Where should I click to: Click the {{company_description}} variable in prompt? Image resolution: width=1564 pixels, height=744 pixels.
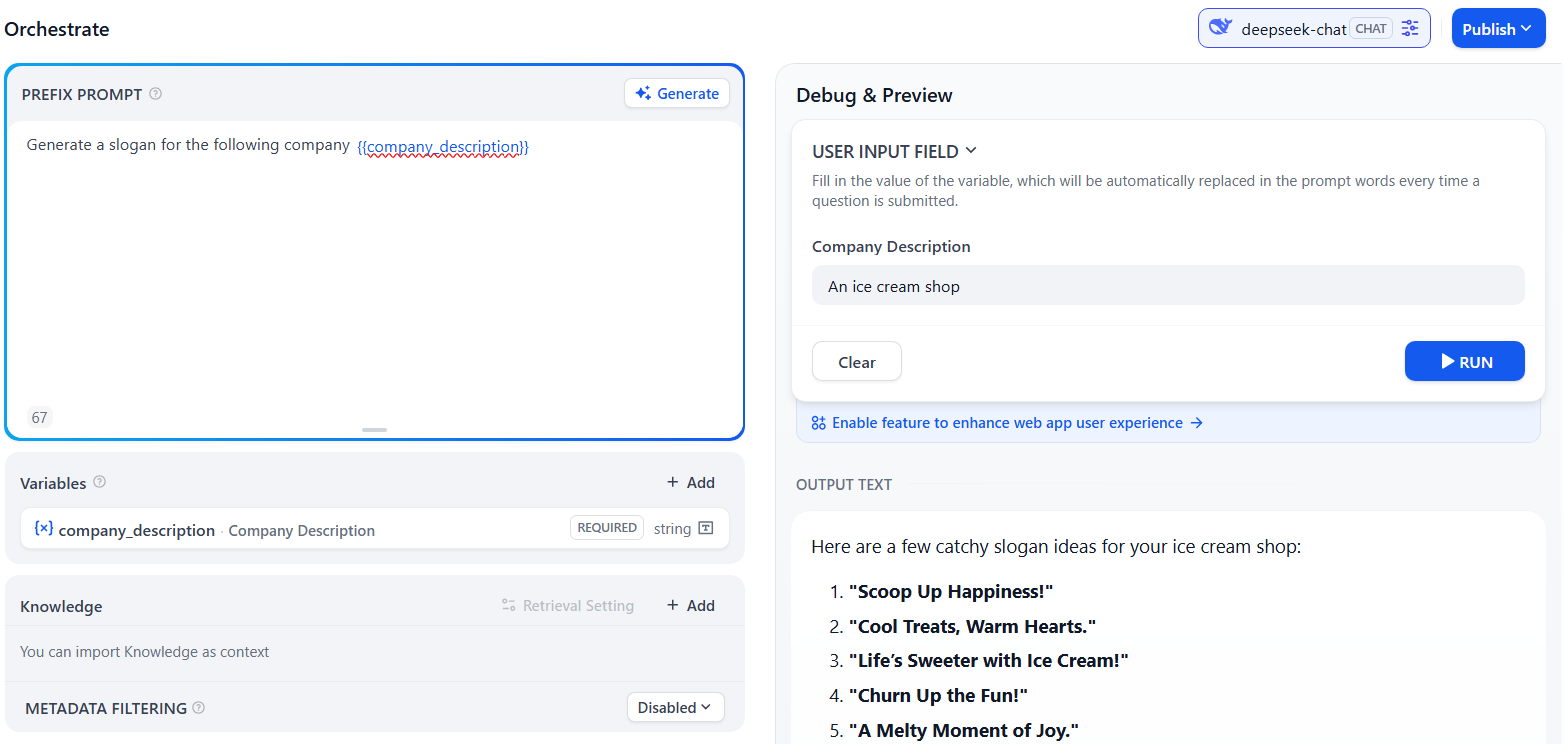click(443, 147)
